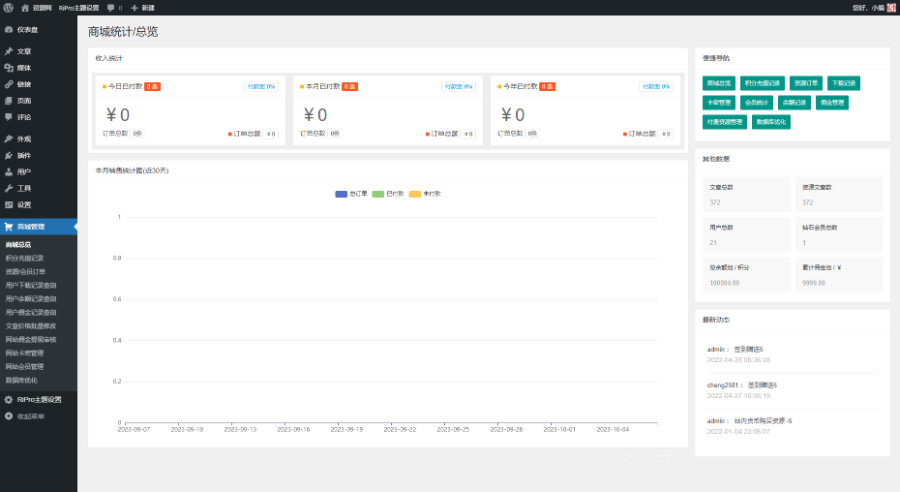Open the 媒体 media library in sidebar
The width and height of the screenshot is (900, 492).
click(24, 67)
